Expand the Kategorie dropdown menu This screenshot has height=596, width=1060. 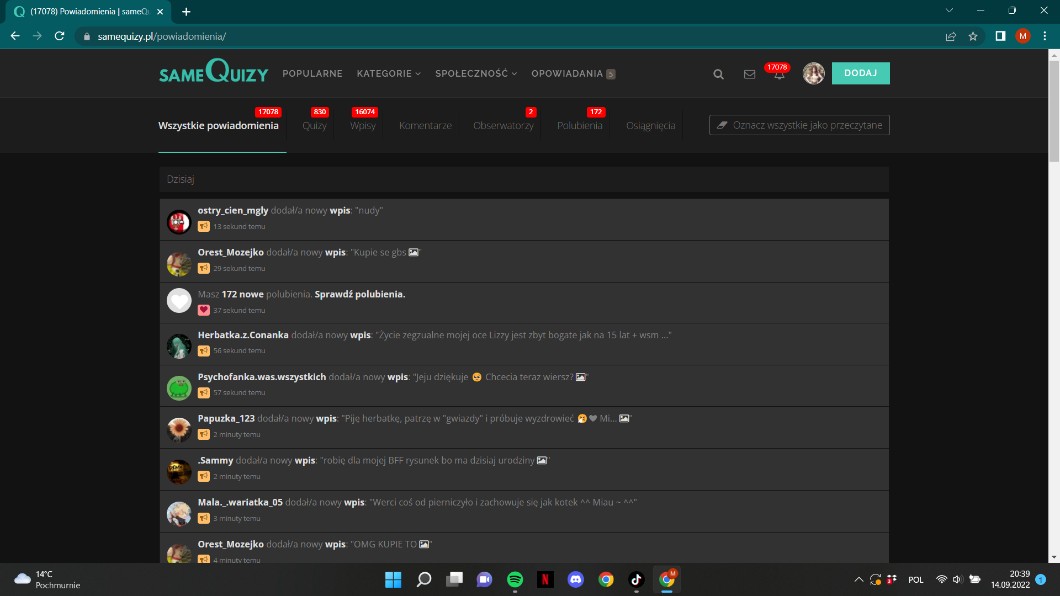coord(388,74)
